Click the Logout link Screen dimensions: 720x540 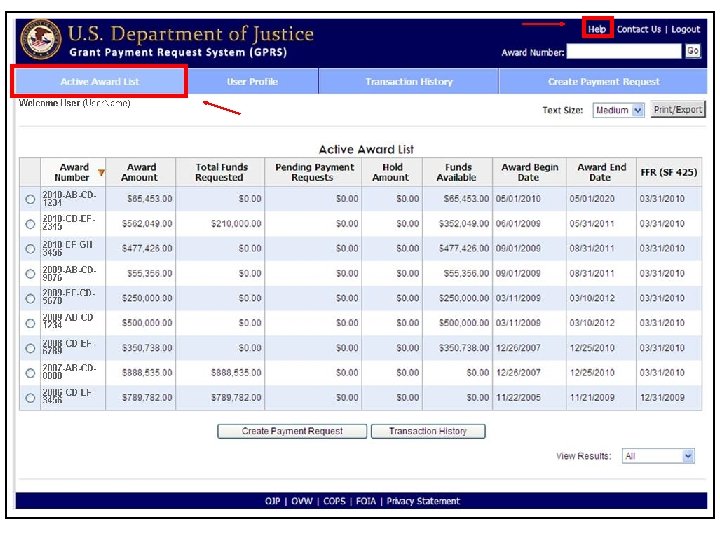click(x=686, y=29)
